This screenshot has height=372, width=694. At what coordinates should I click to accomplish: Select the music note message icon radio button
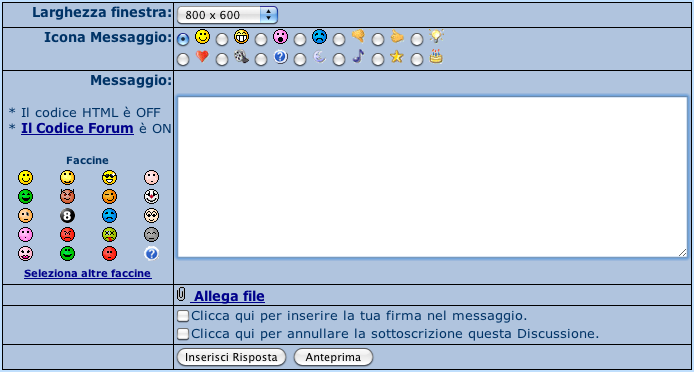tap(339, 59)
